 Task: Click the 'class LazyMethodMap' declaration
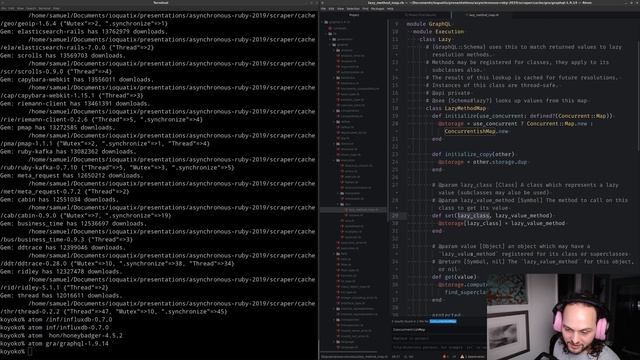456,109
